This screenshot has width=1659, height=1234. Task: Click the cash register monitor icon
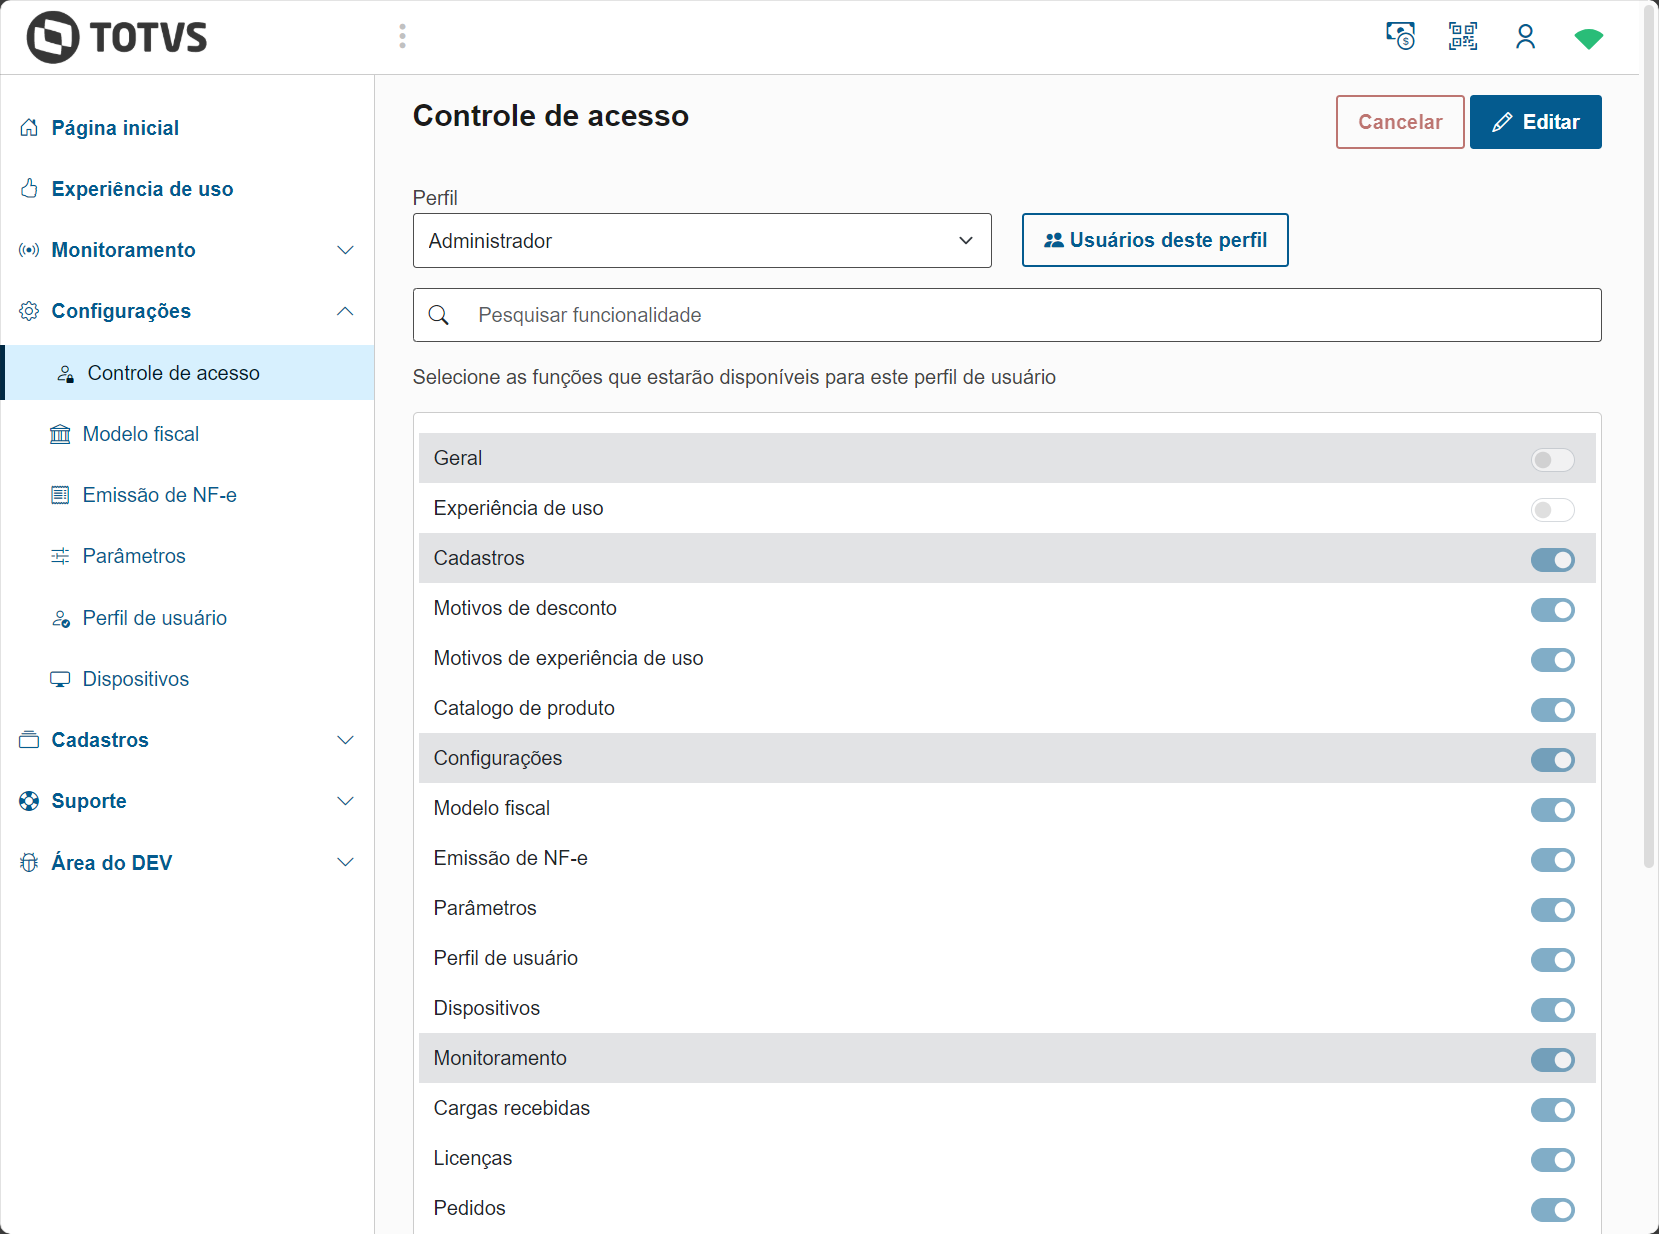click(1400, 37)
